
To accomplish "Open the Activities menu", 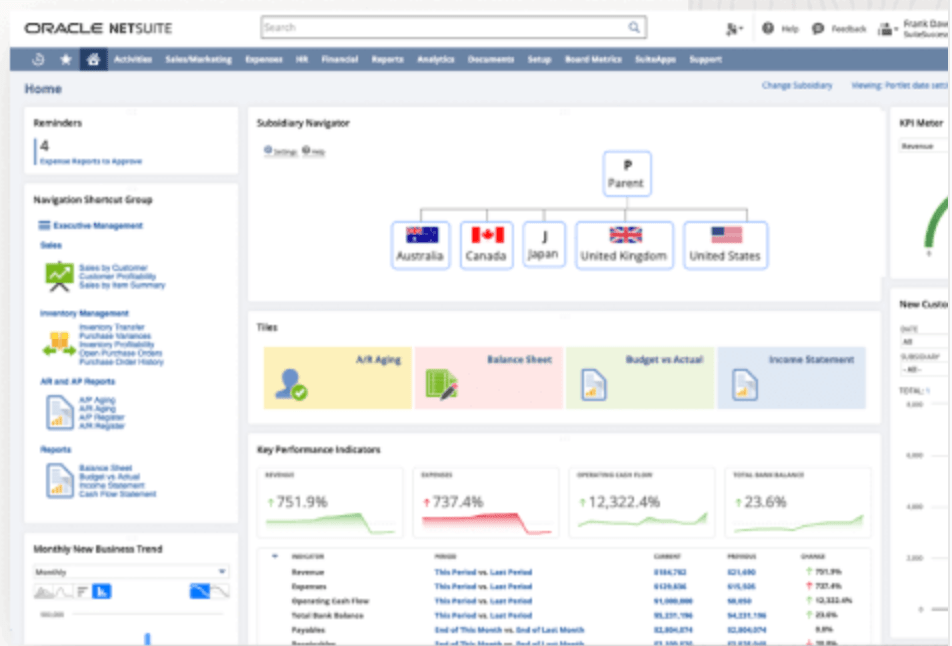I will point(133,60).
